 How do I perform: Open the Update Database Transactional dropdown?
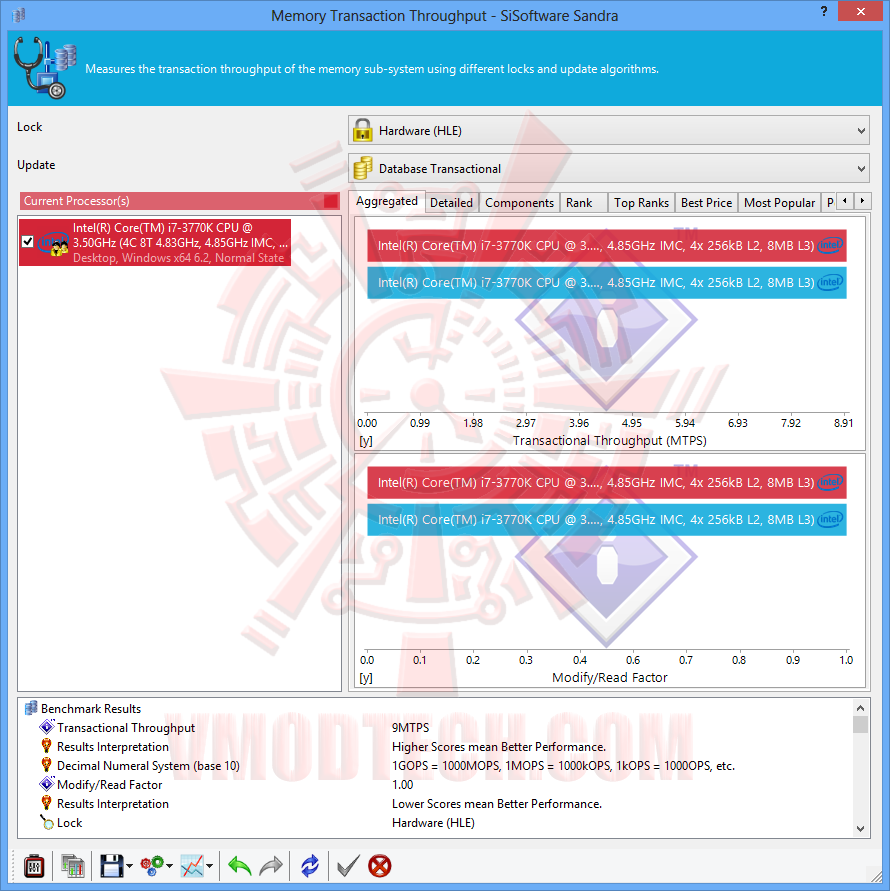tap(609, 169)
